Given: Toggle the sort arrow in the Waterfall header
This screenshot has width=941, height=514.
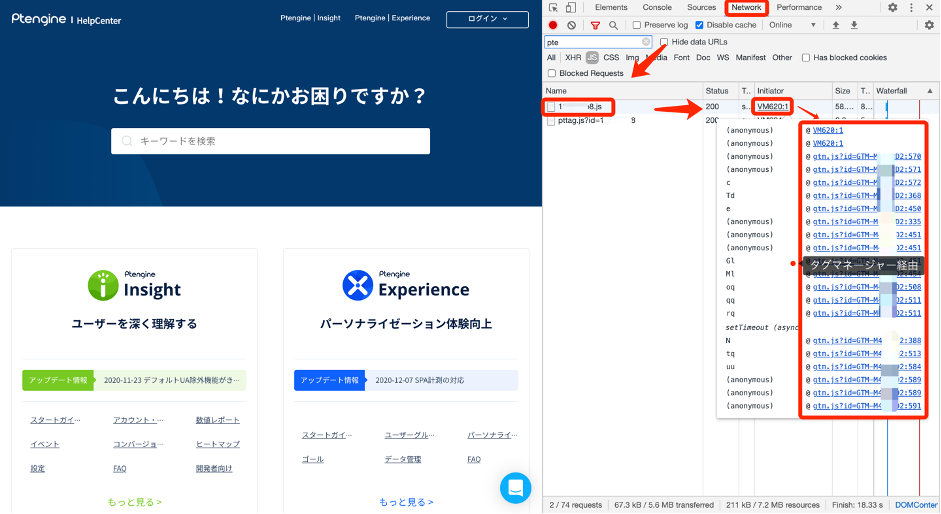Looking at the screenshot, I should point(930,91).
